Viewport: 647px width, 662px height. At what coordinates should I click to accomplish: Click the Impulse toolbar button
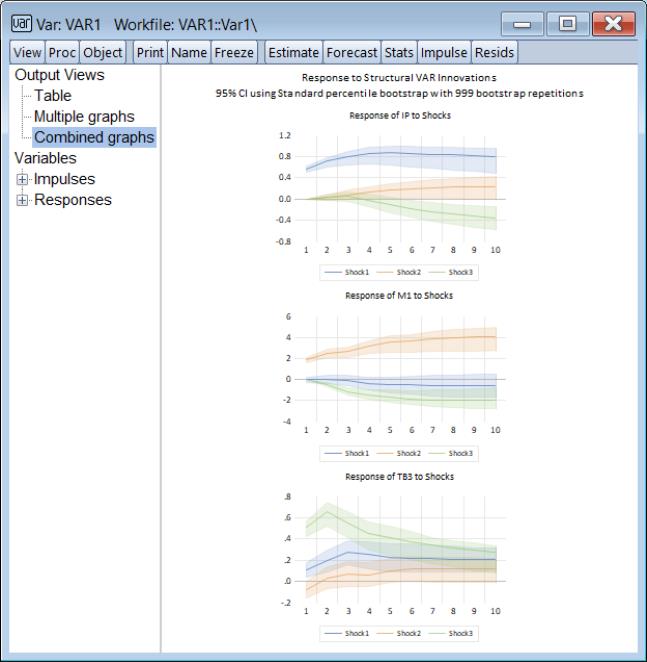pos(444,53)
